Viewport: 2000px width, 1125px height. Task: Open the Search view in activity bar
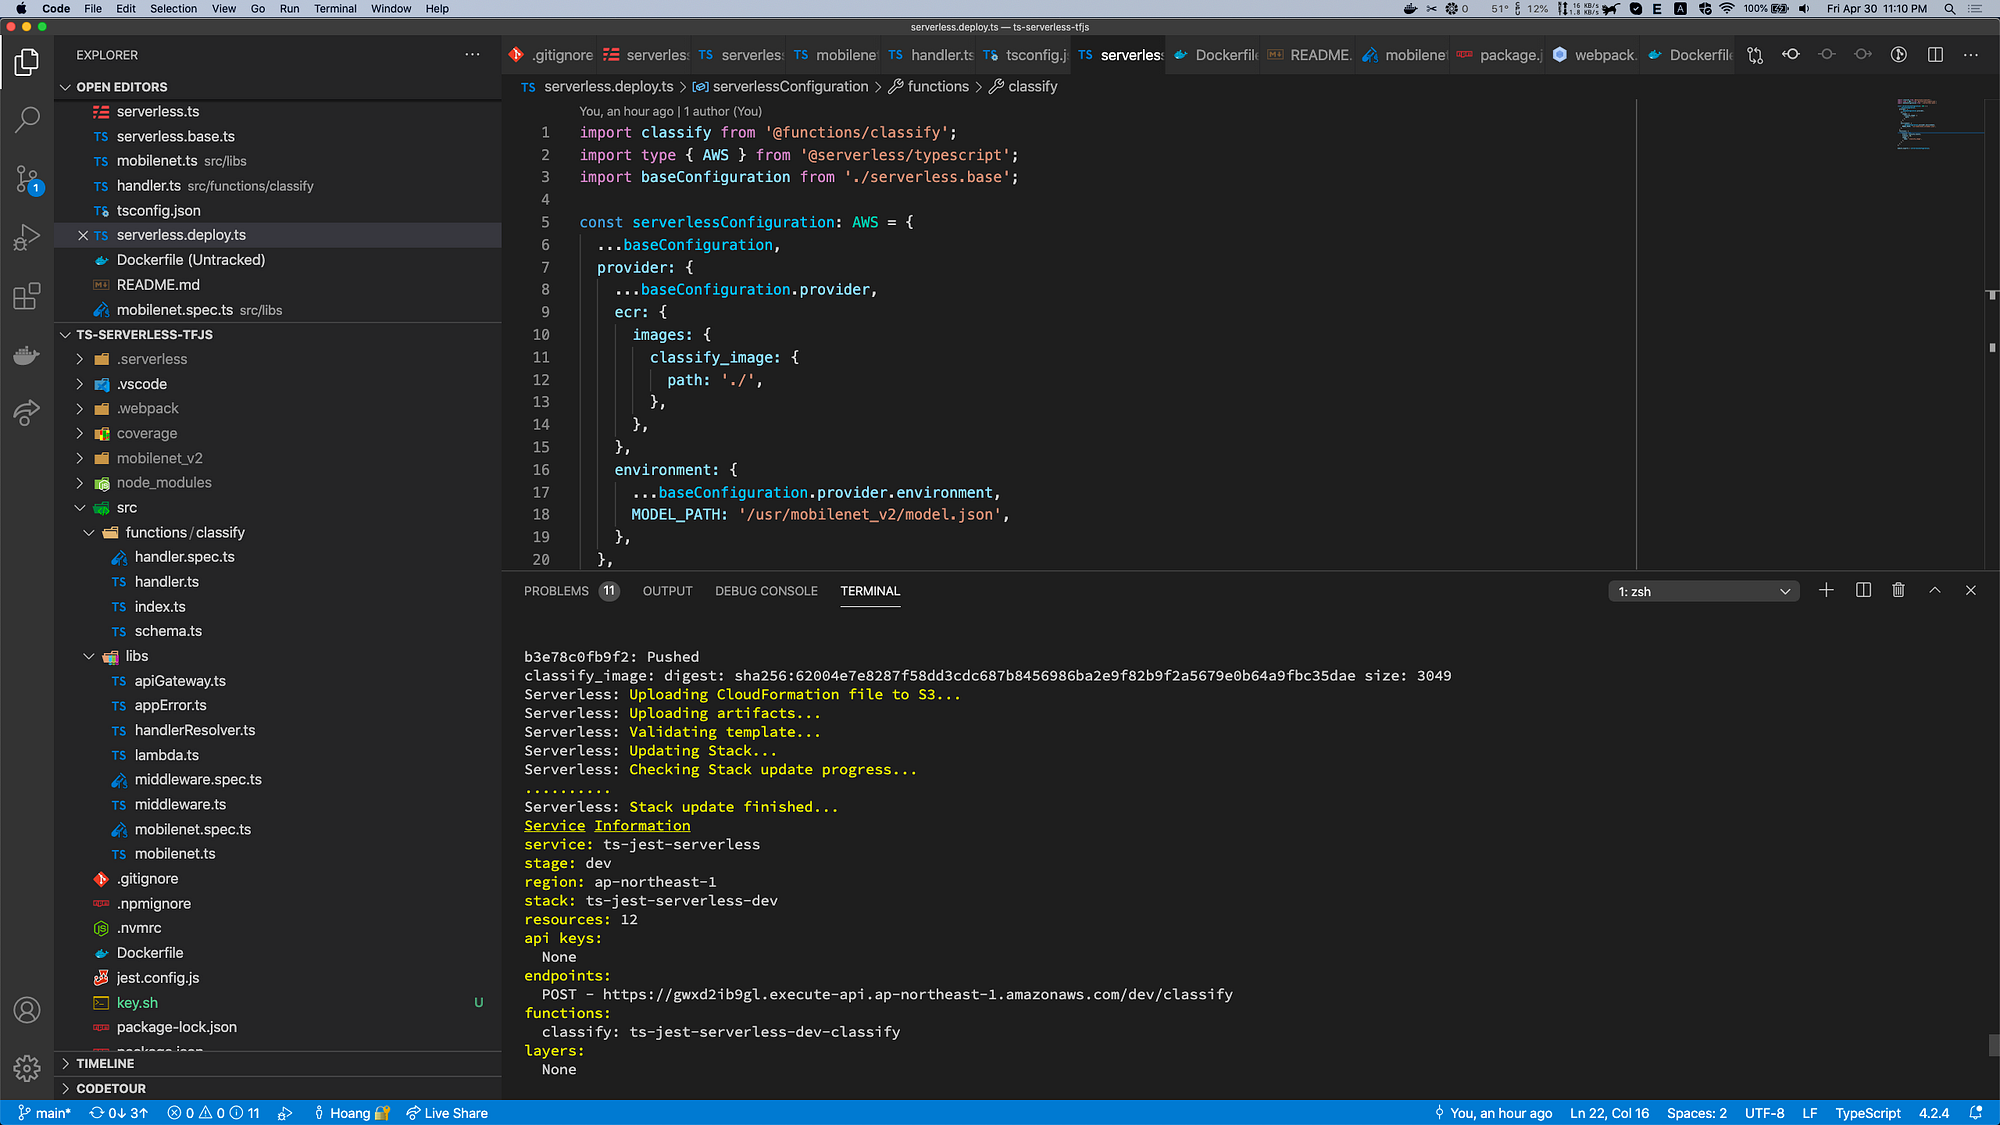point(27,120)
